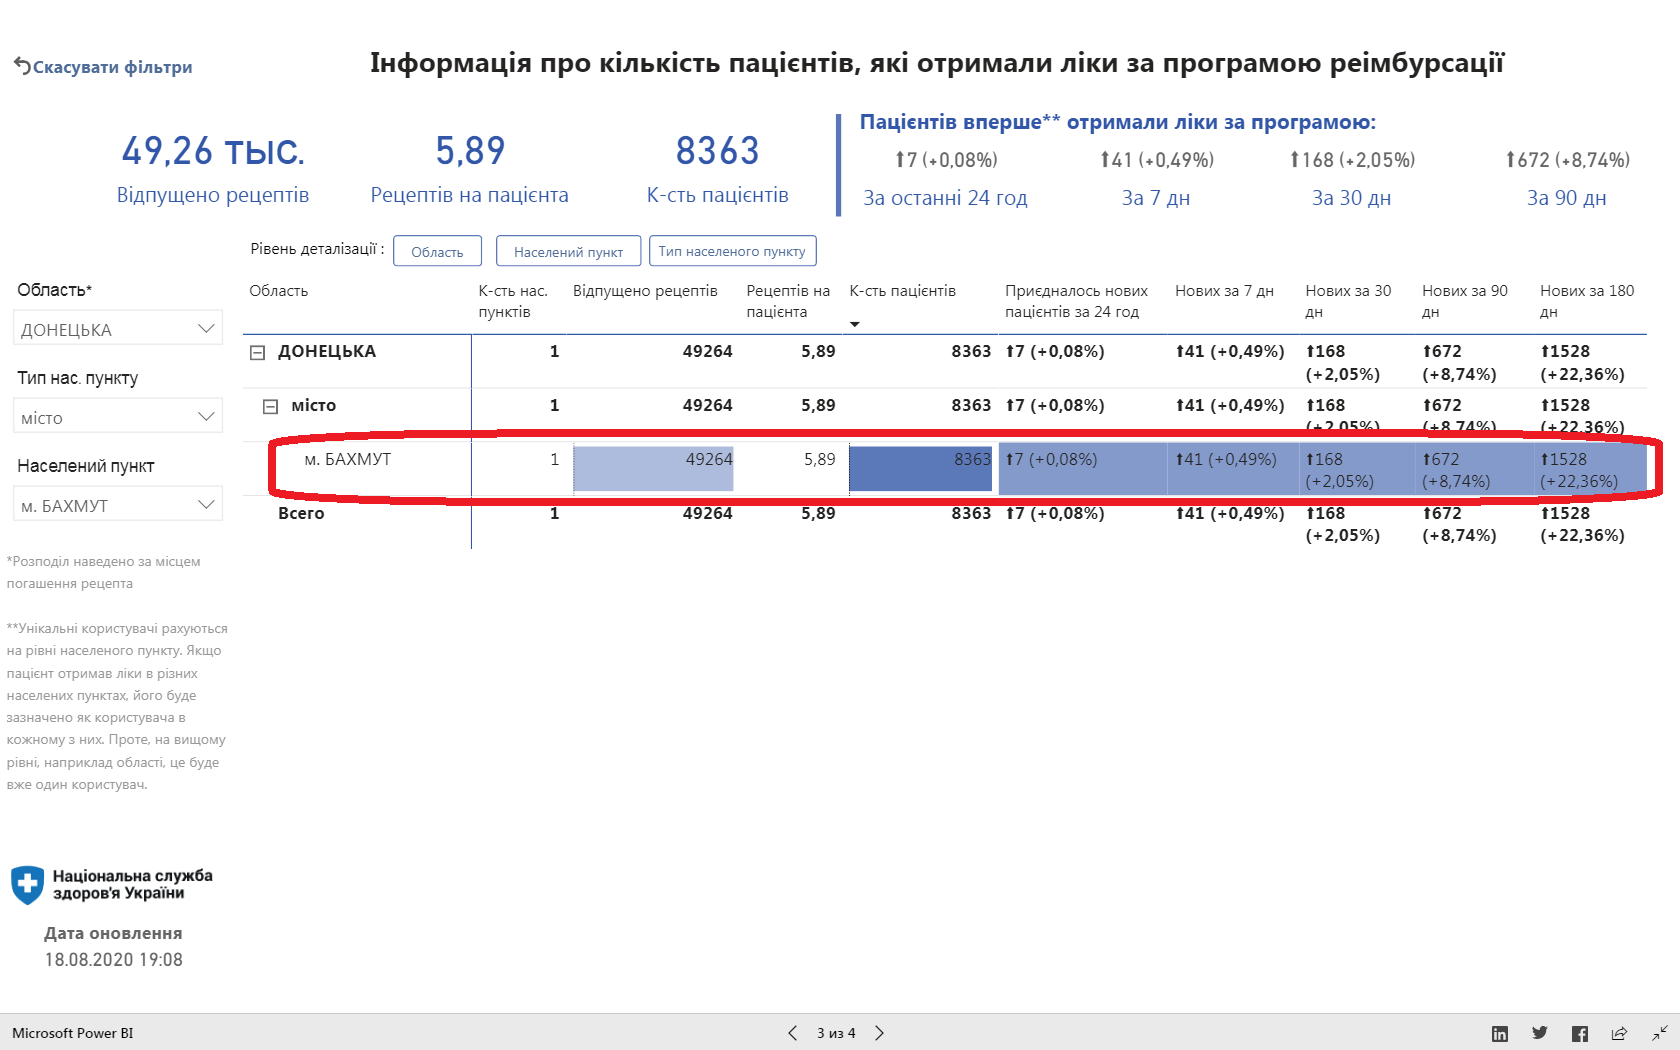
Task: Go to next report page arrow
Action: 879,1033
